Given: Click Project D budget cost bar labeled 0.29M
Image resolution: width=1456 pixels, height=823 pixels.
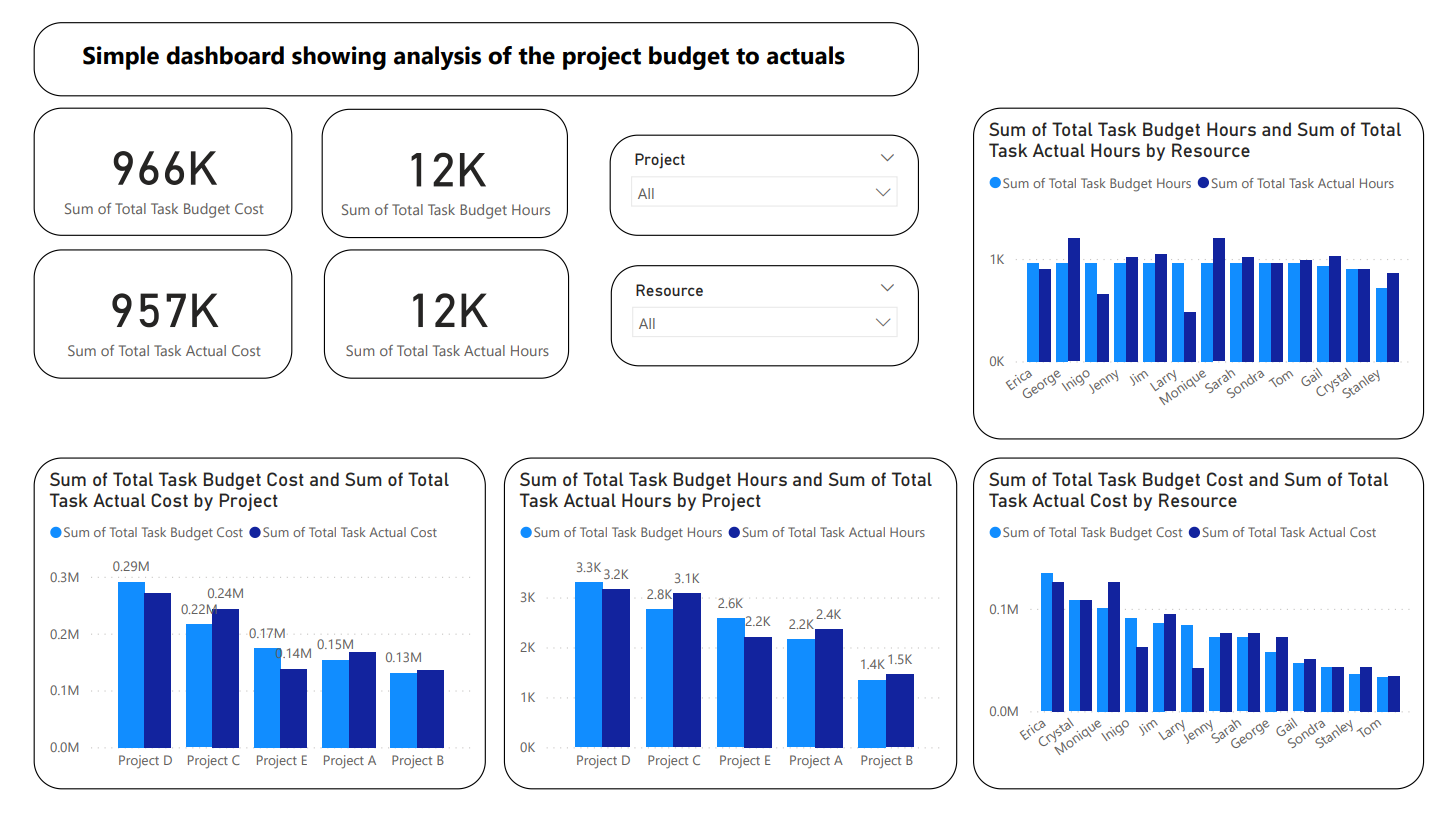Looking at the screenshot, I should (131, 665).
